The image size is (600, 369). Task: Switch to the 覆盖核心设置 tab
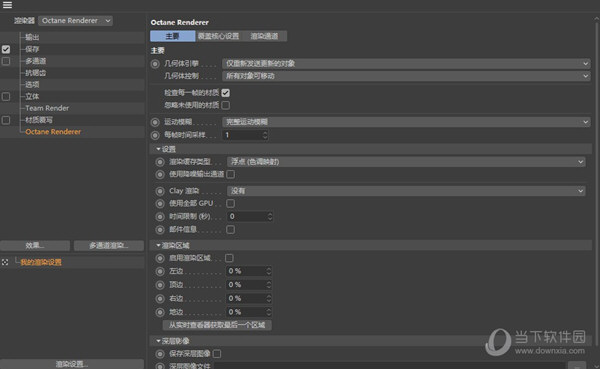(218, 36)
